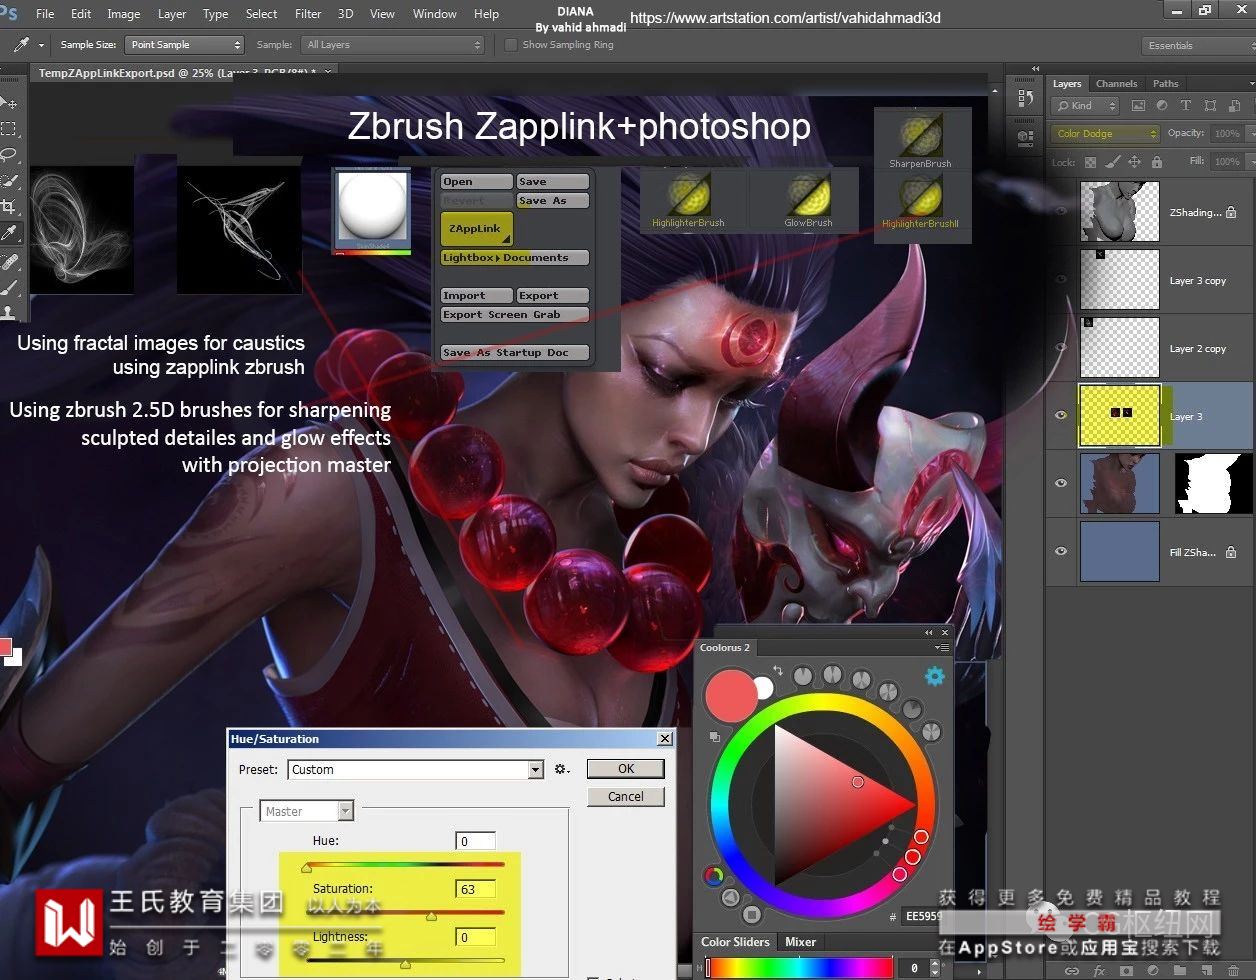The image size is (1256, 980).
Task: Click the shape layer filter icon
Action: coord(1210,105)
